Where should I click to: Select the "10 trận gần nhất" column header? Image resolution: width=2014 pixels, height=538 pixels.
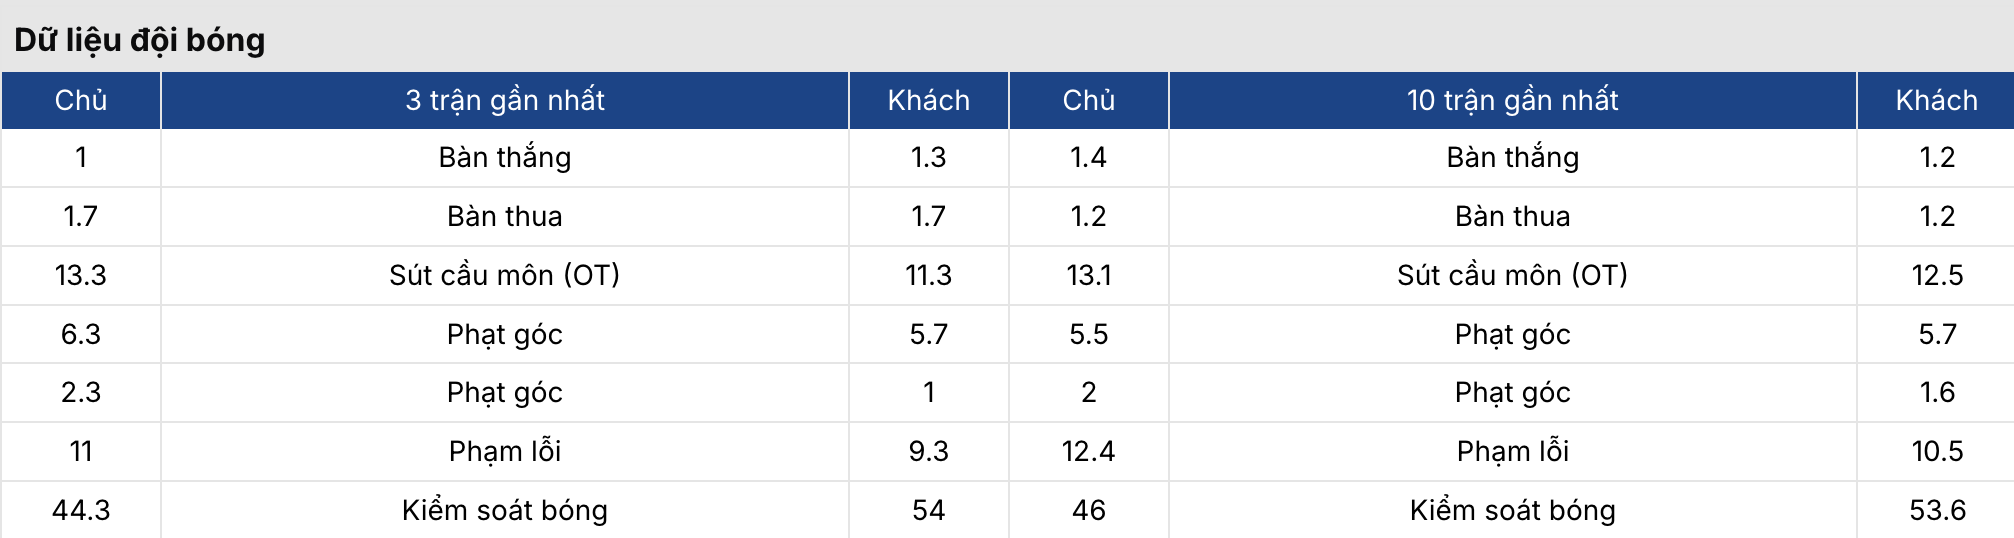[x=1512, y=100]
